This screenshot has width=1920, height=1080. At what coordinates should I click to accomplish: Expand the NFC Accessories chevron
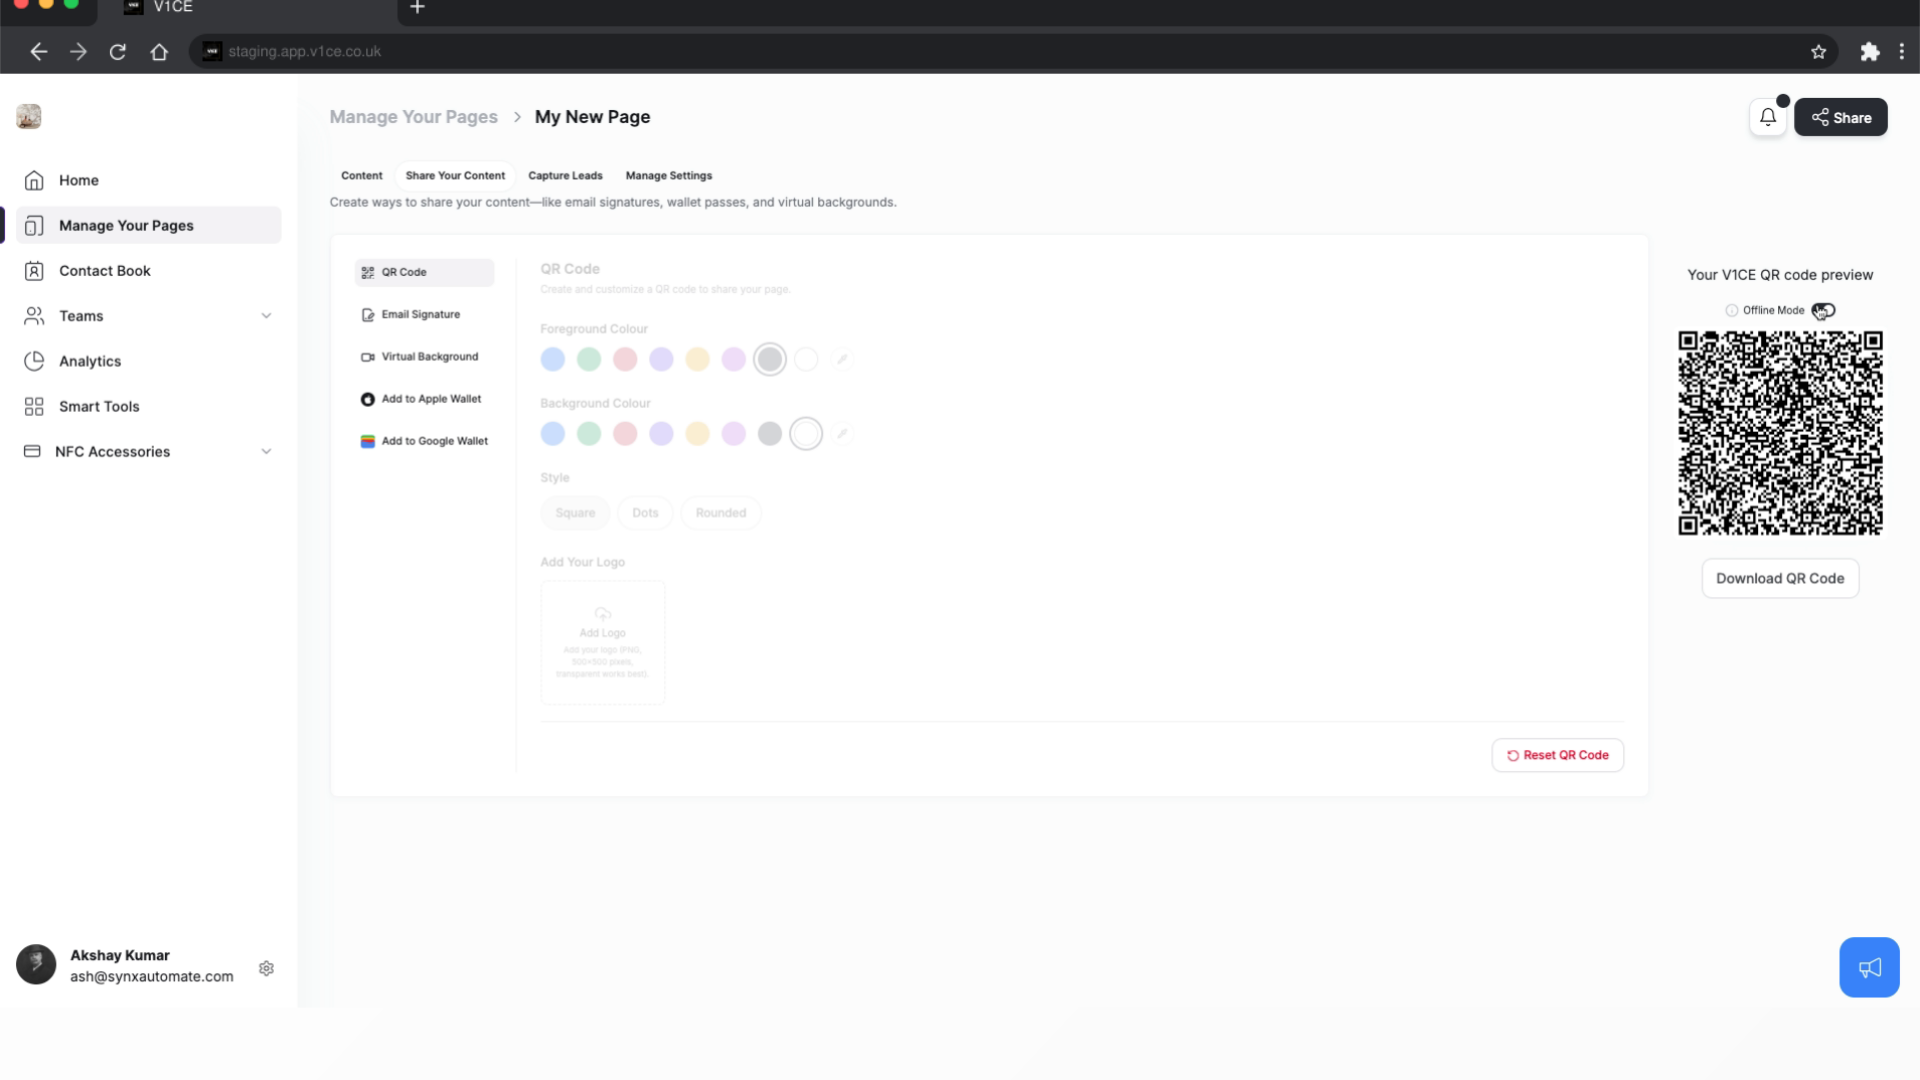click(266, 452)
